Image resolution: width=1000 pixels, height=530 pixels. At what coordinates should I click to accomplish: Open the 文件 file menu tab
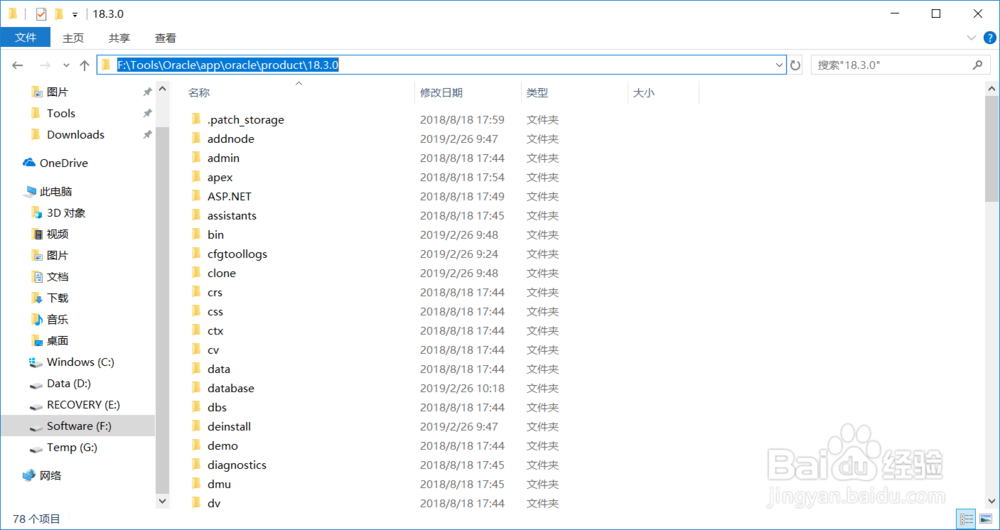point(26,38)
